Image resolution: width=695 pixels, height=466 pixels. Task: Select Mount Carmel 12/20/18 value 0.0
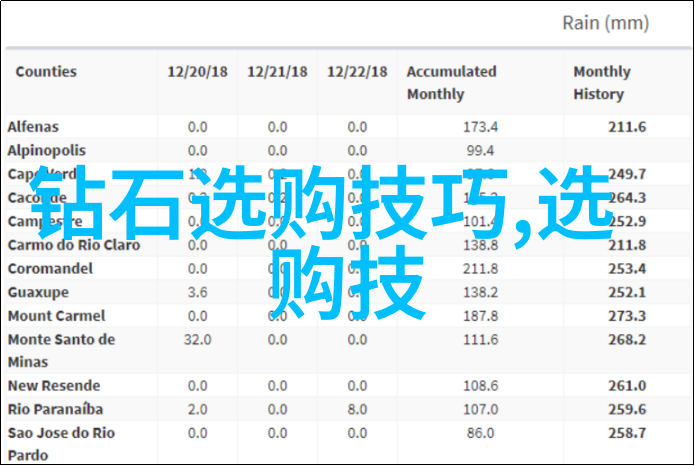pos(197,316)
